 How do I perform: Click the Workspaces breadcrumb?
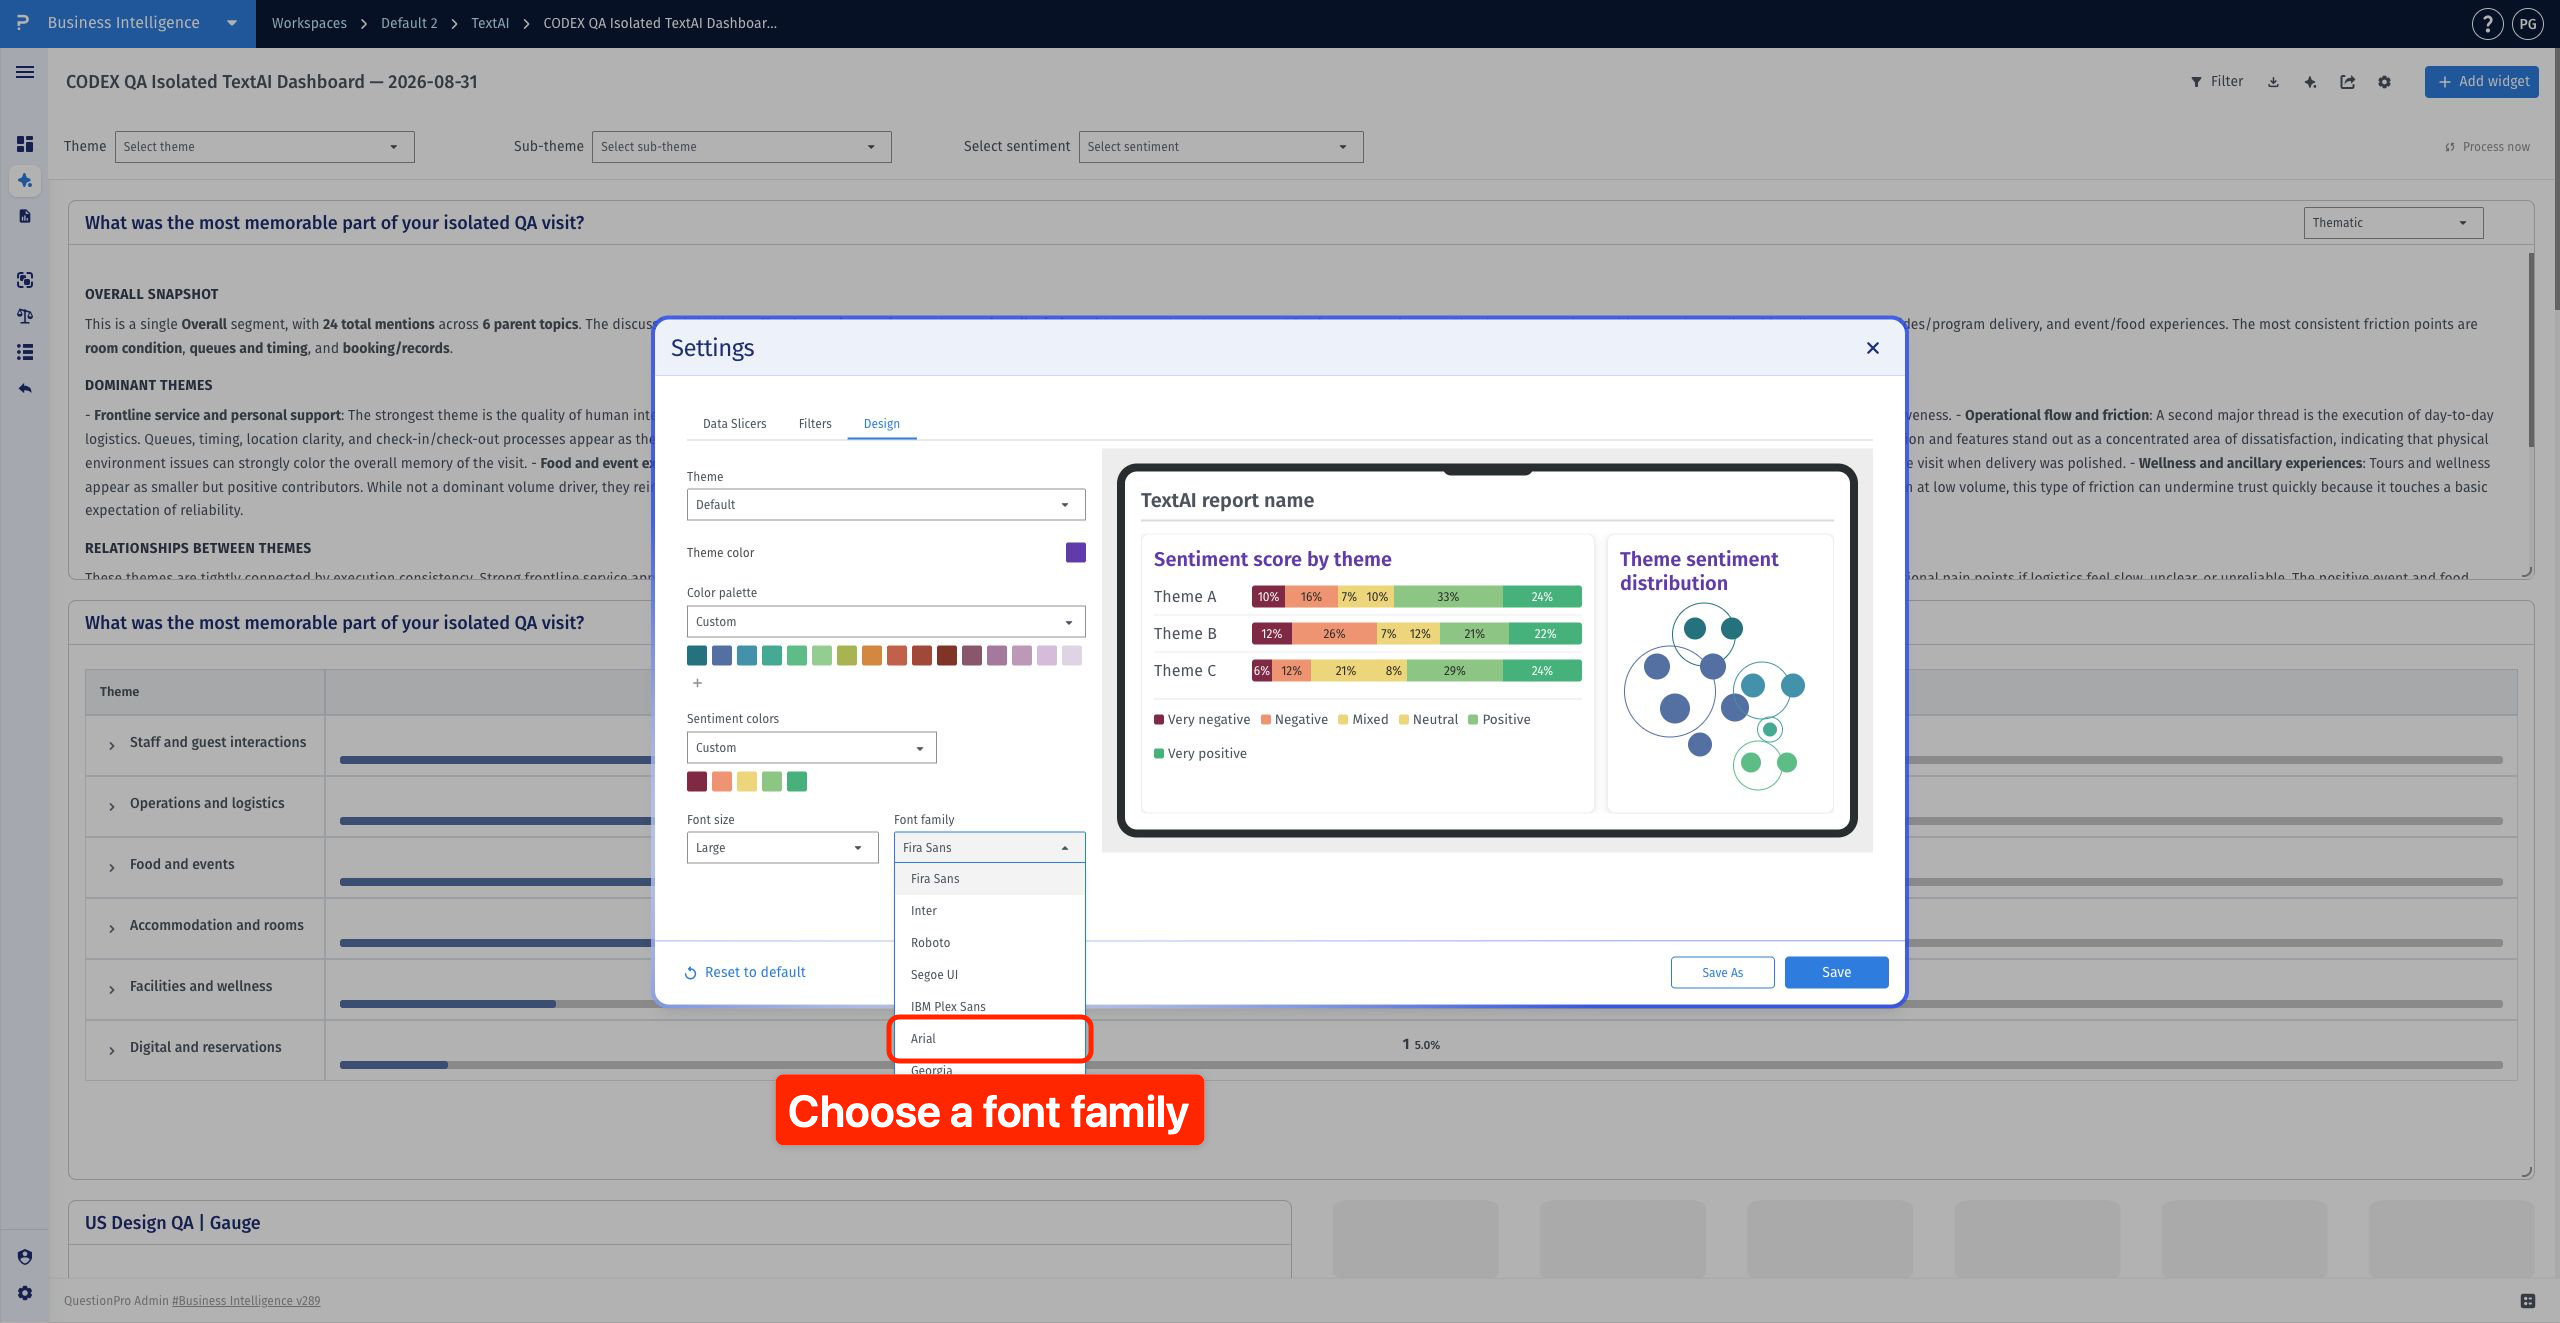click(309, 23)
